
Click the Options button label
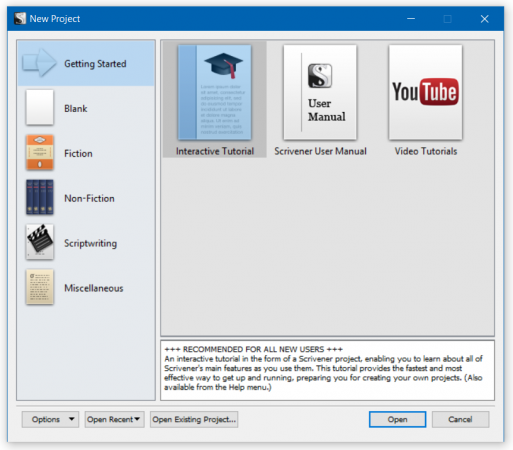46,419
